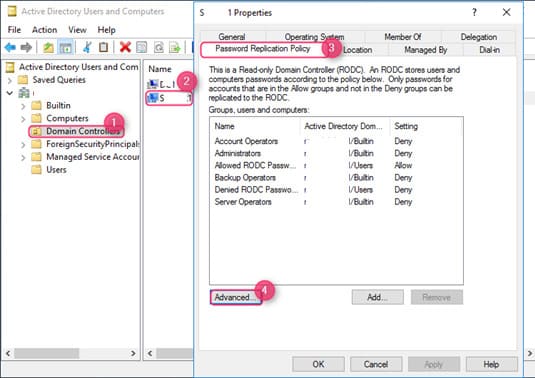Collapse the domain root tree node
Image resolution: width=535 pixels, height=378 pixels.
10,93
